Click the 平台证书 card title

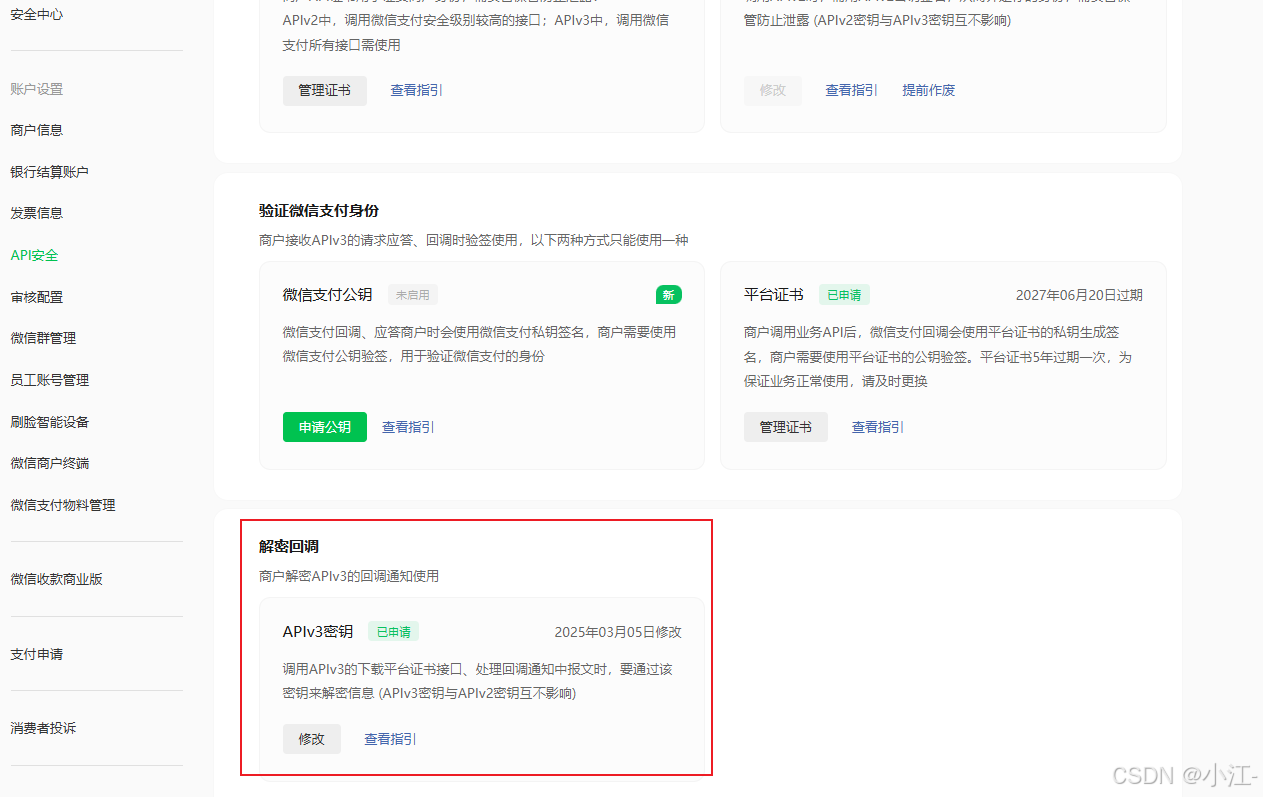[774, 295]
